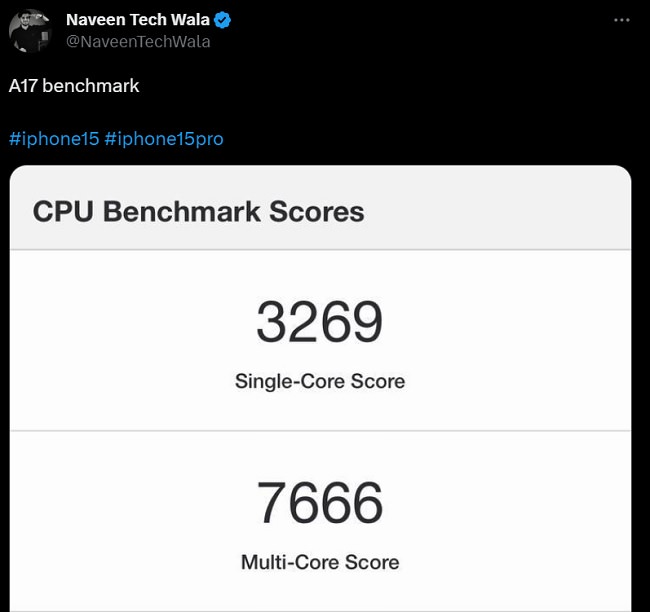This screenshot has height=612, width=650.
Task: Open the #iphone15pro hashtag
Action: point(164,139)
